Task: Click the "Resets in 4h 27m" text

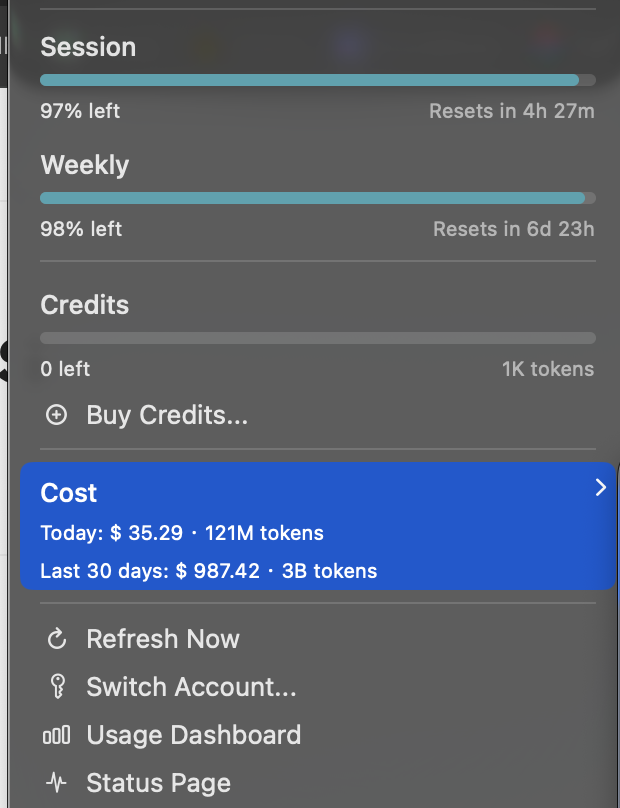Action: 511,111
